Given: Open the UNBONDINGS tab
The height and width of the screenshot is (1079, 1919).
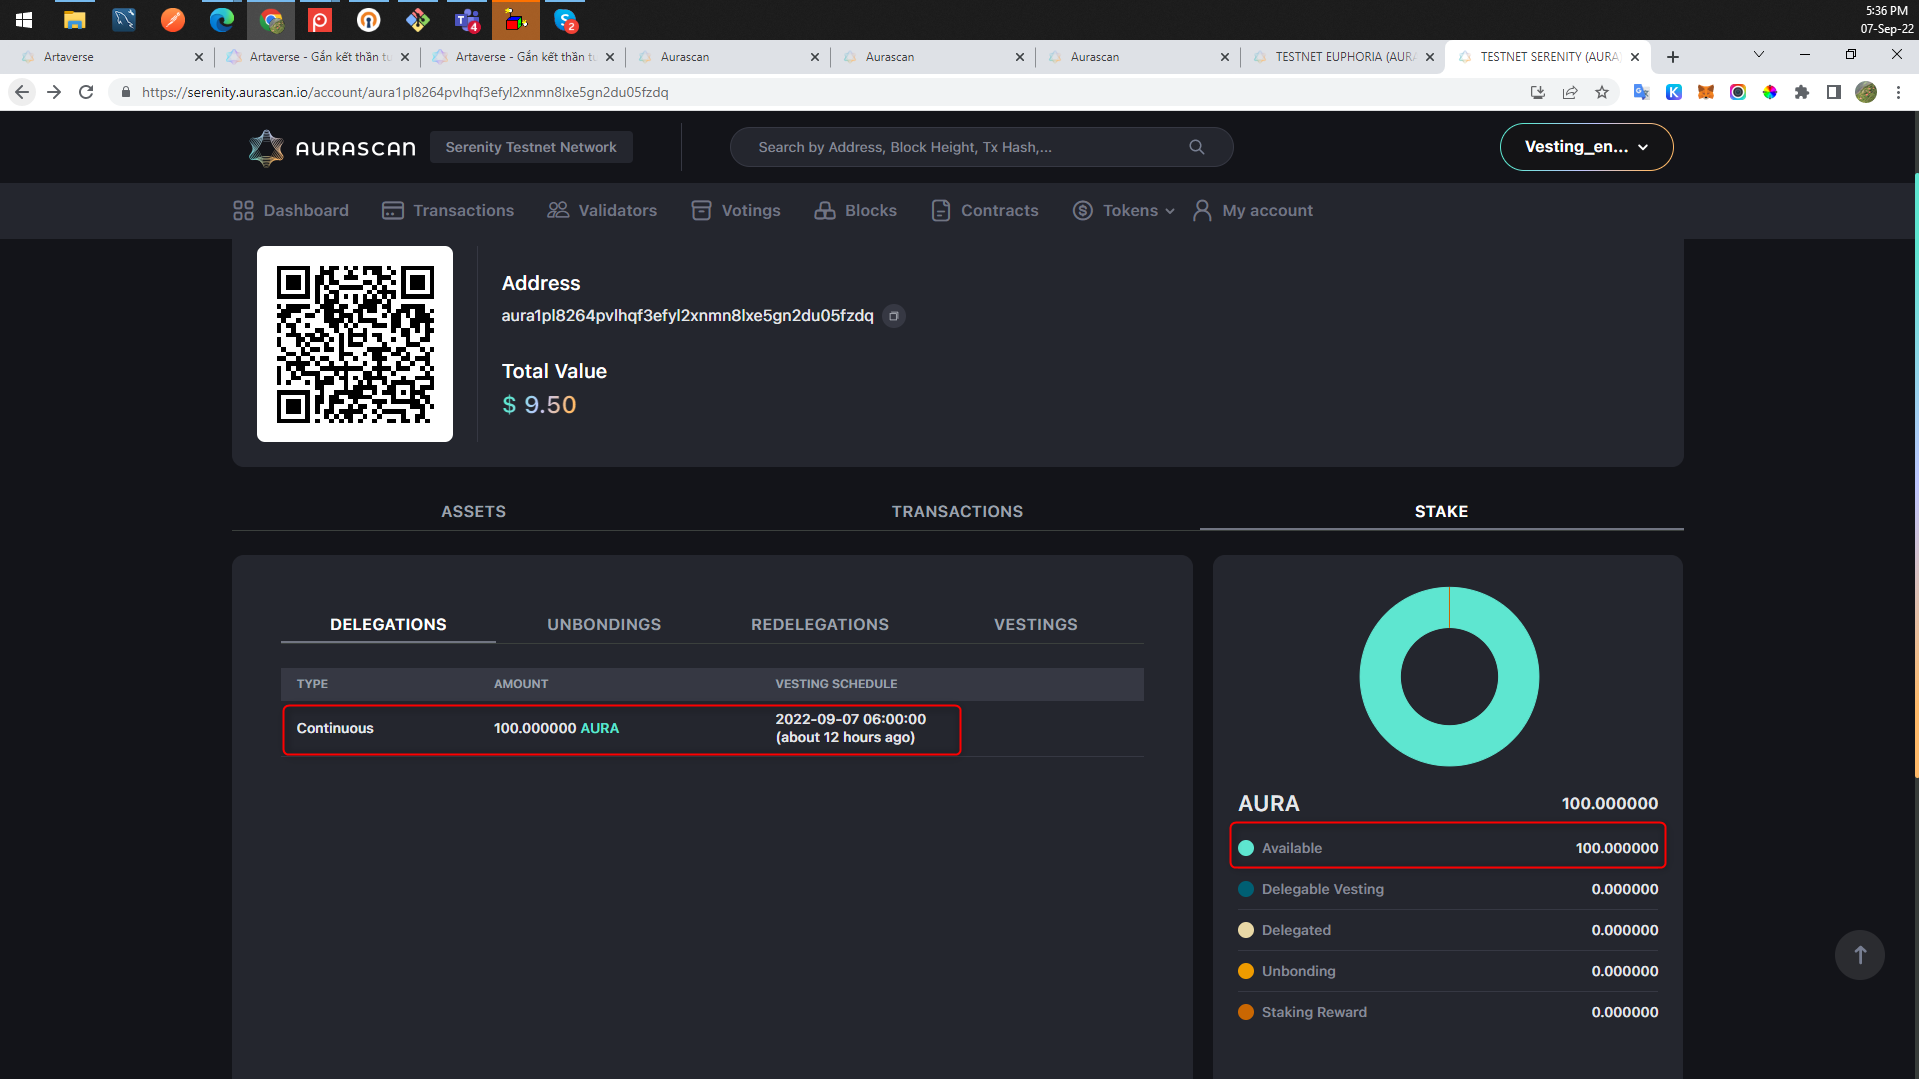Looking at the screenshot, I should pos(604,624).
